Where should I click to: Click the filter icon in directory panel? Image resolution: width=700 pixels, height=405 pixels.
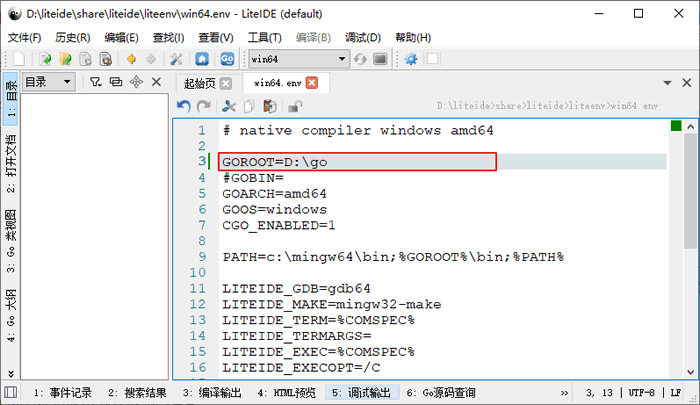pos(95,82)
